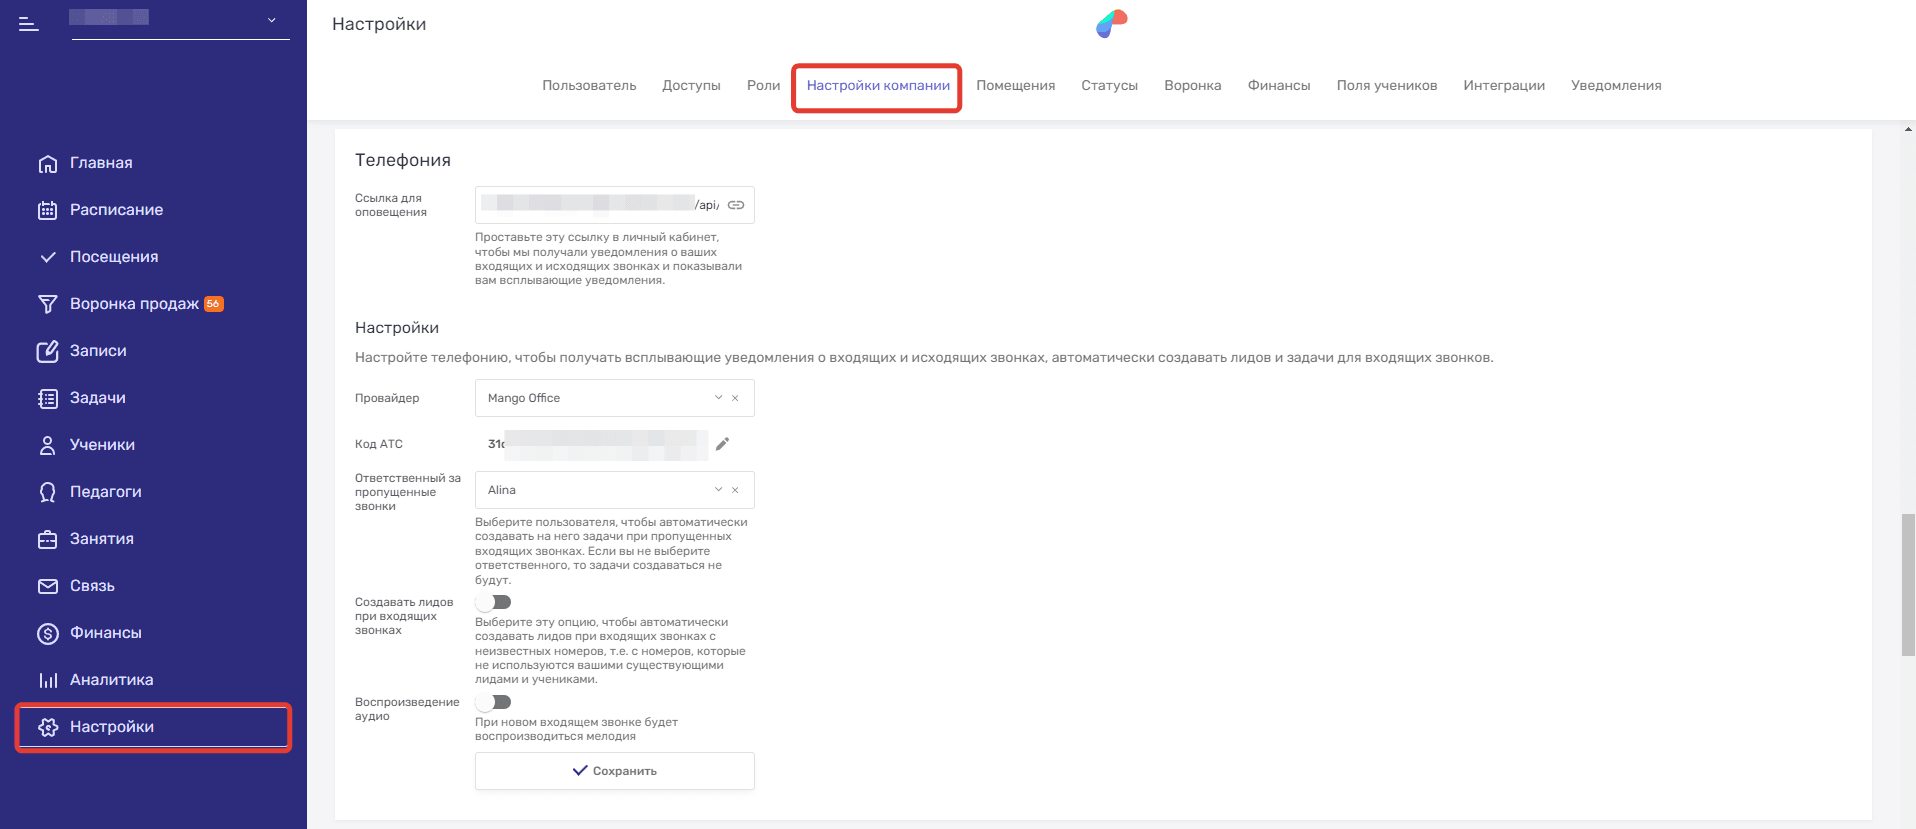Viewport: 1916px width, 829px height.
Task: Open the Sales funnel section (Воронка продаж)
Action: (134, 304)
